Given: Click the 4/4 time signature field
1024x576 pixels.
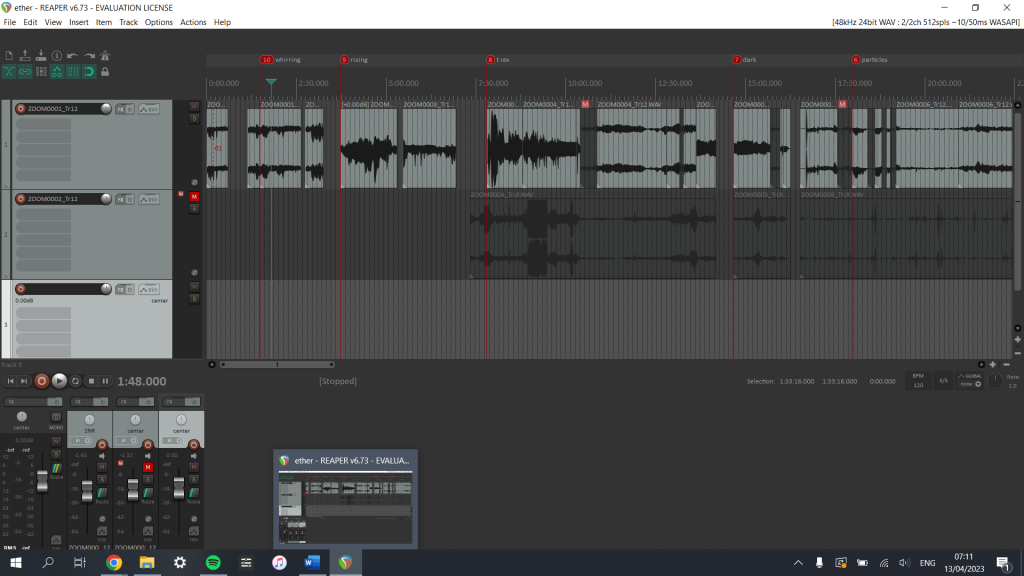Looking at the screenshot, I should 943,381.
